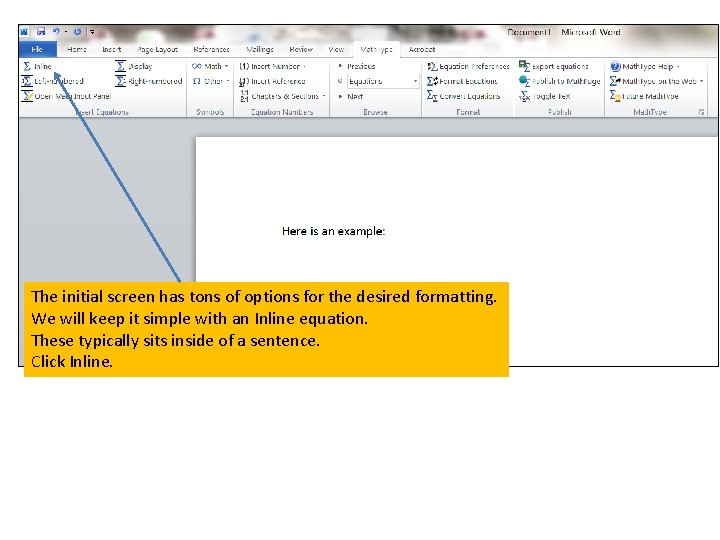
Task: Click the Save icon in Quick Access
Action: pos(41,31)
